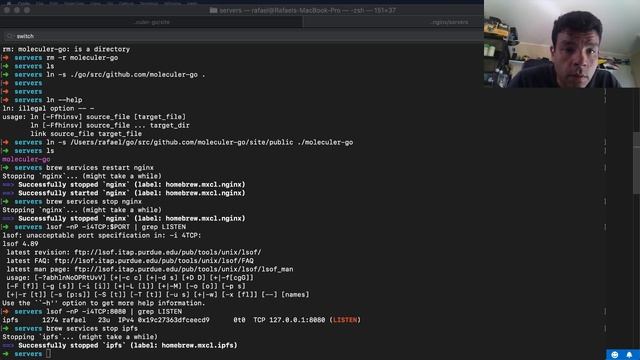The image size is (640, 360).
Task: Click the 'ipfs 1274 rafael' output row
Action: pos(182,320)
